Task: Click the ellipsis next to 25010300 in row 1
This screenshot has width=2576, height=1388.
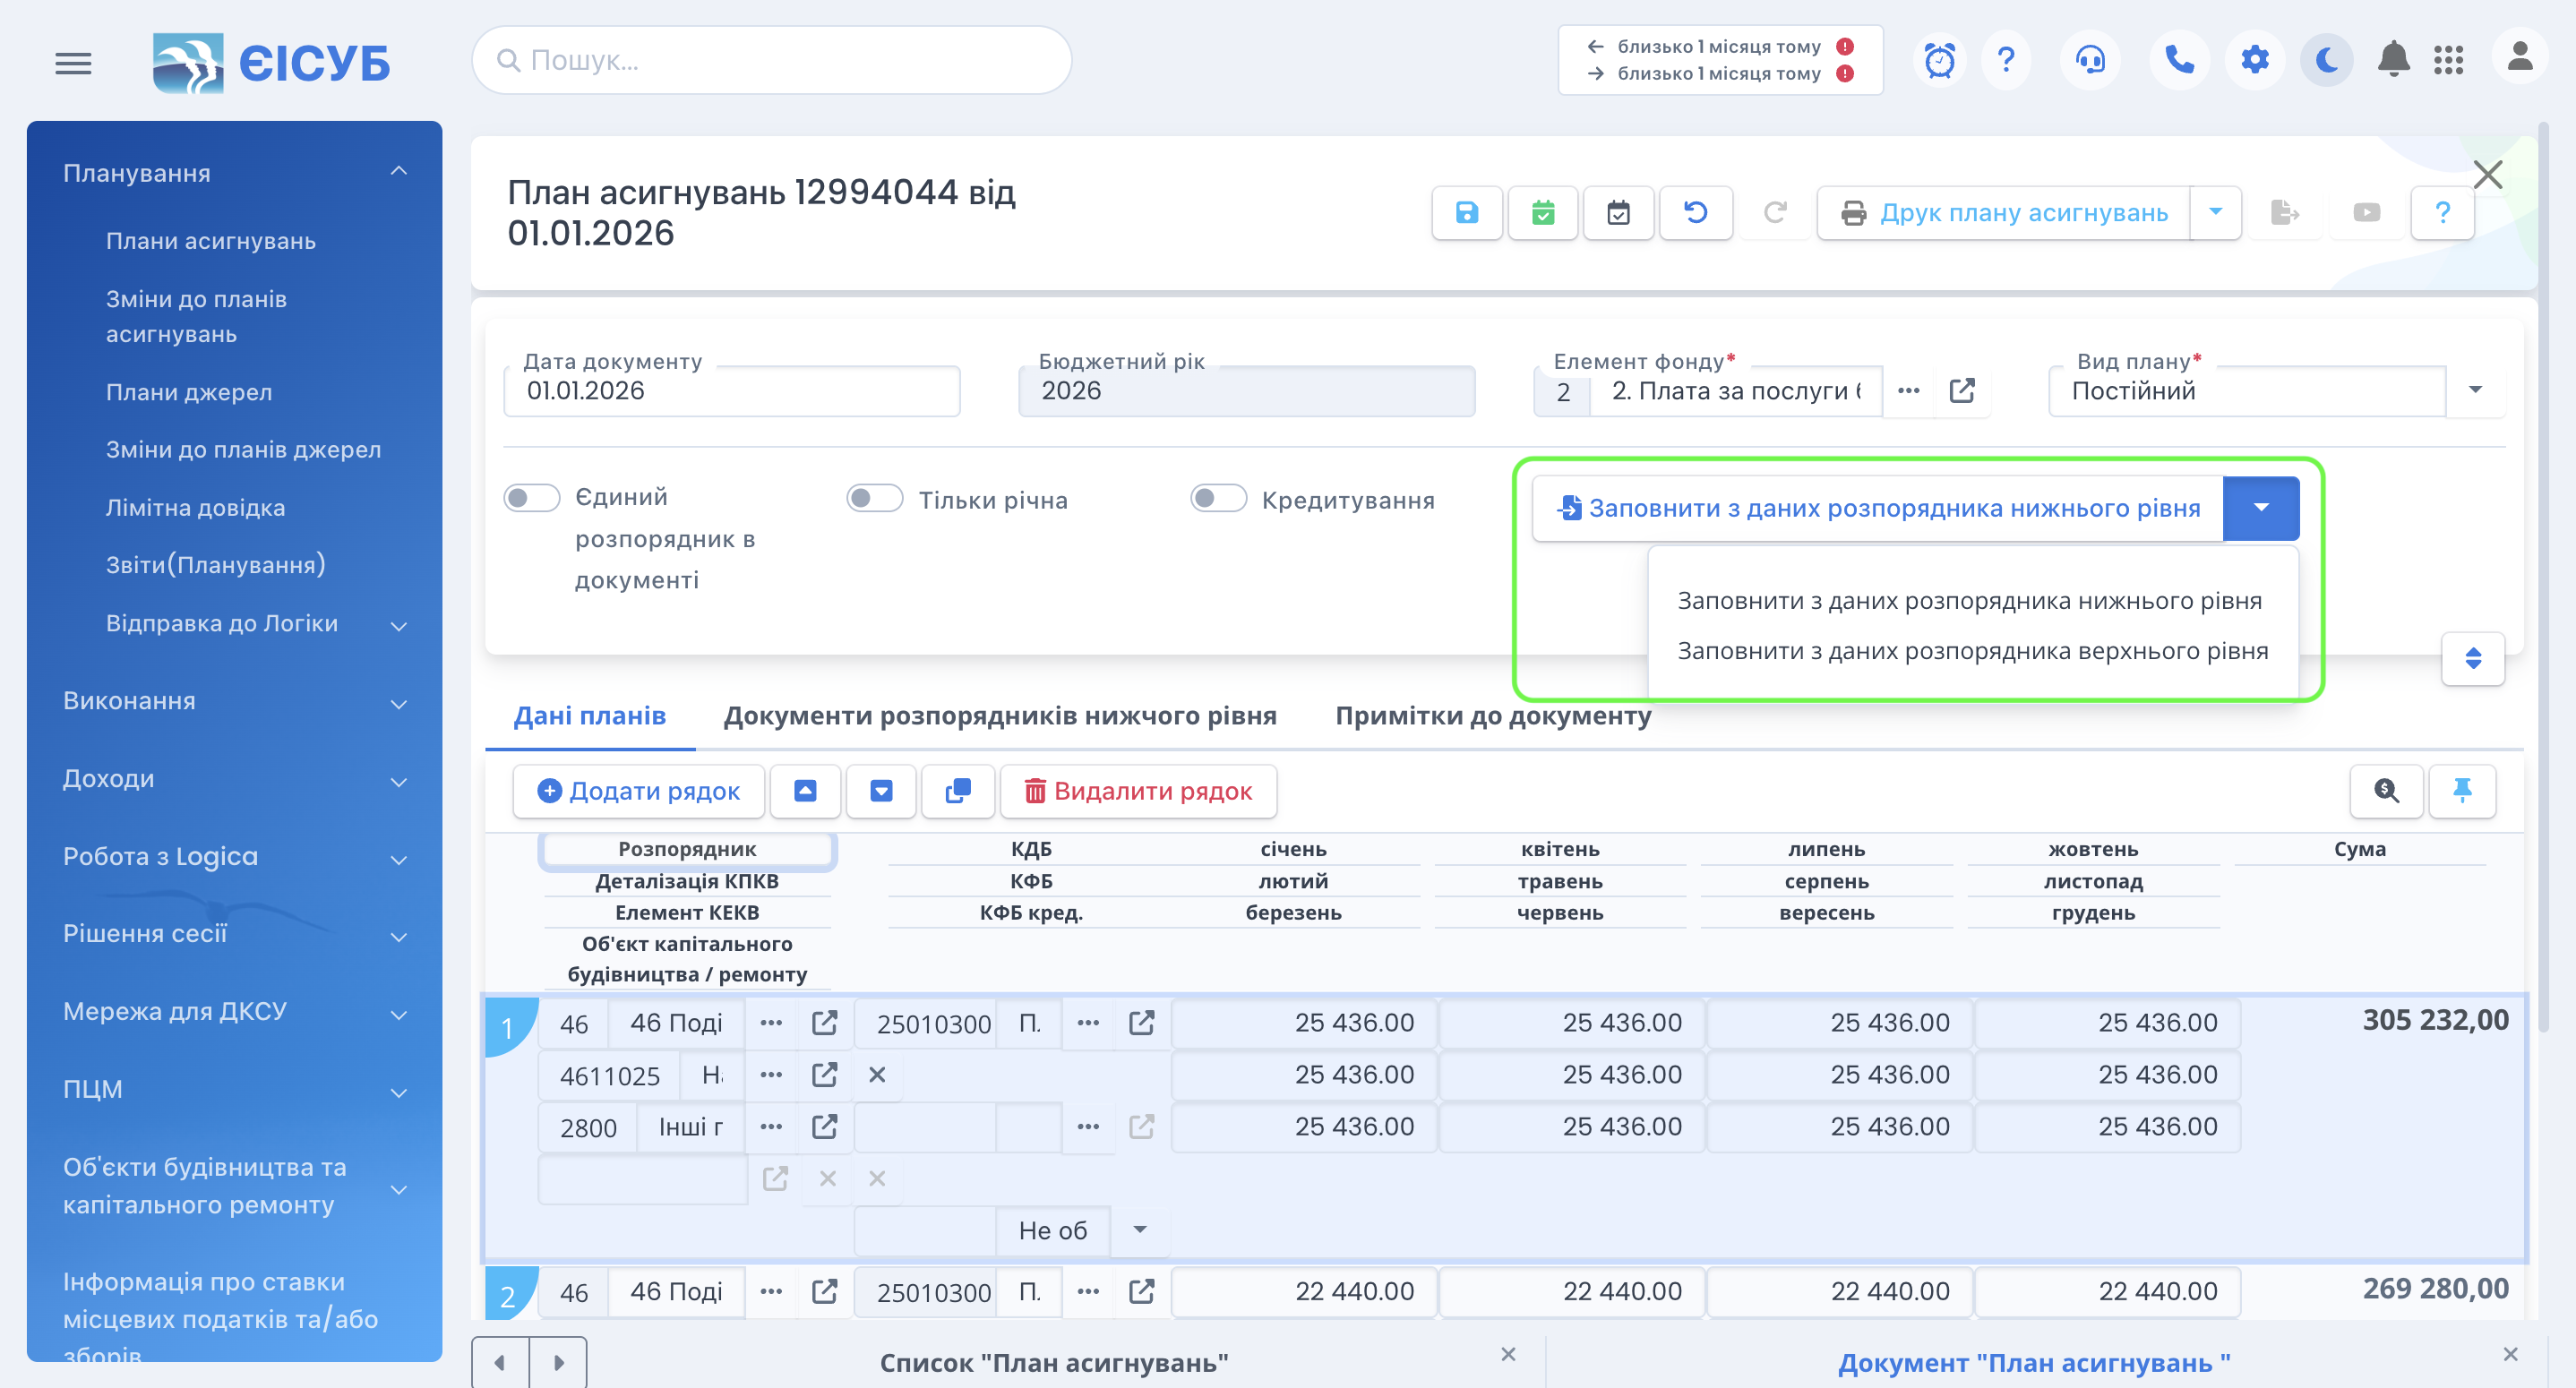Action: (1088, 1023)
